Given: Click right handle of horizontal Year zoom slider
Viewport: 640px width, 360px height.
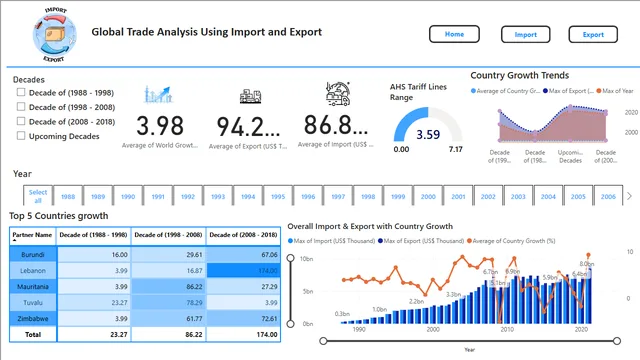Looking at the screenshot, I should pyautogui.click(x=617, y=340).
